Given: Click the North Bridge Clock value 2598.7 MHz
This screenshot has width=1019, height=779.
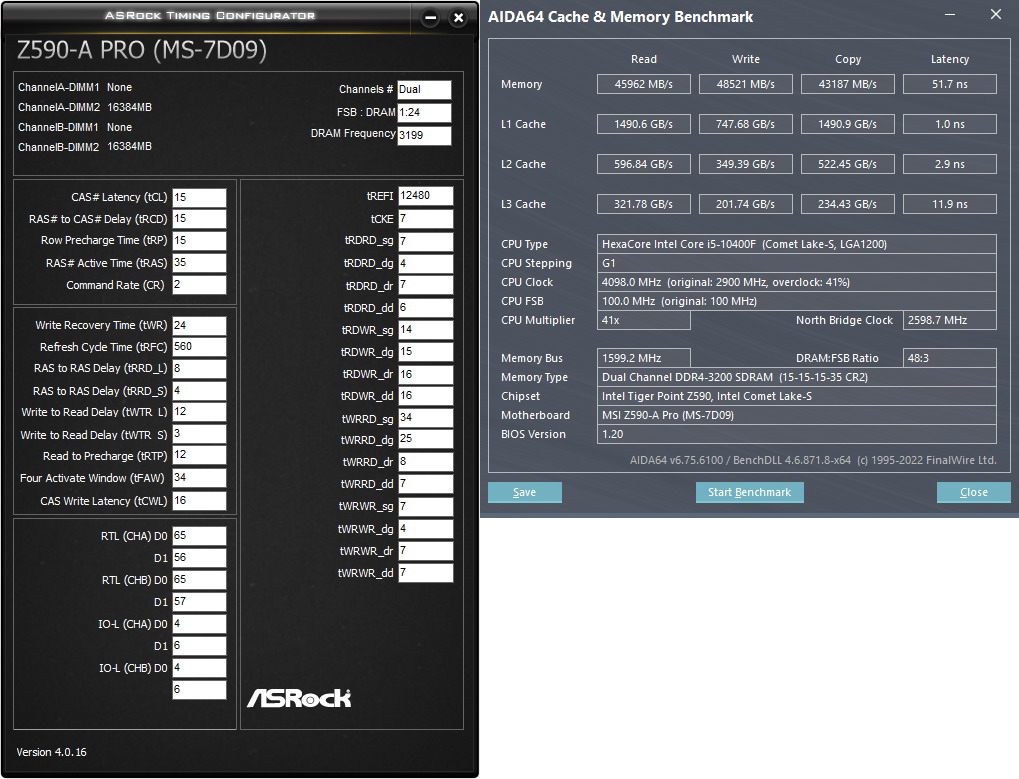Looking at the screenshot, I should (x=949, y=320).
